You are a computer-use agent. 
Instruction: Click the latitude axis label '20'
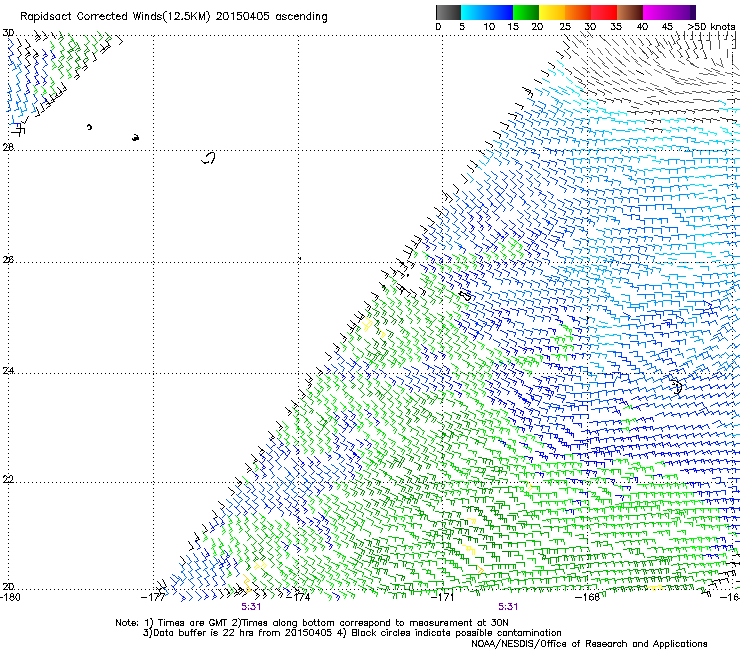point(8,586)
